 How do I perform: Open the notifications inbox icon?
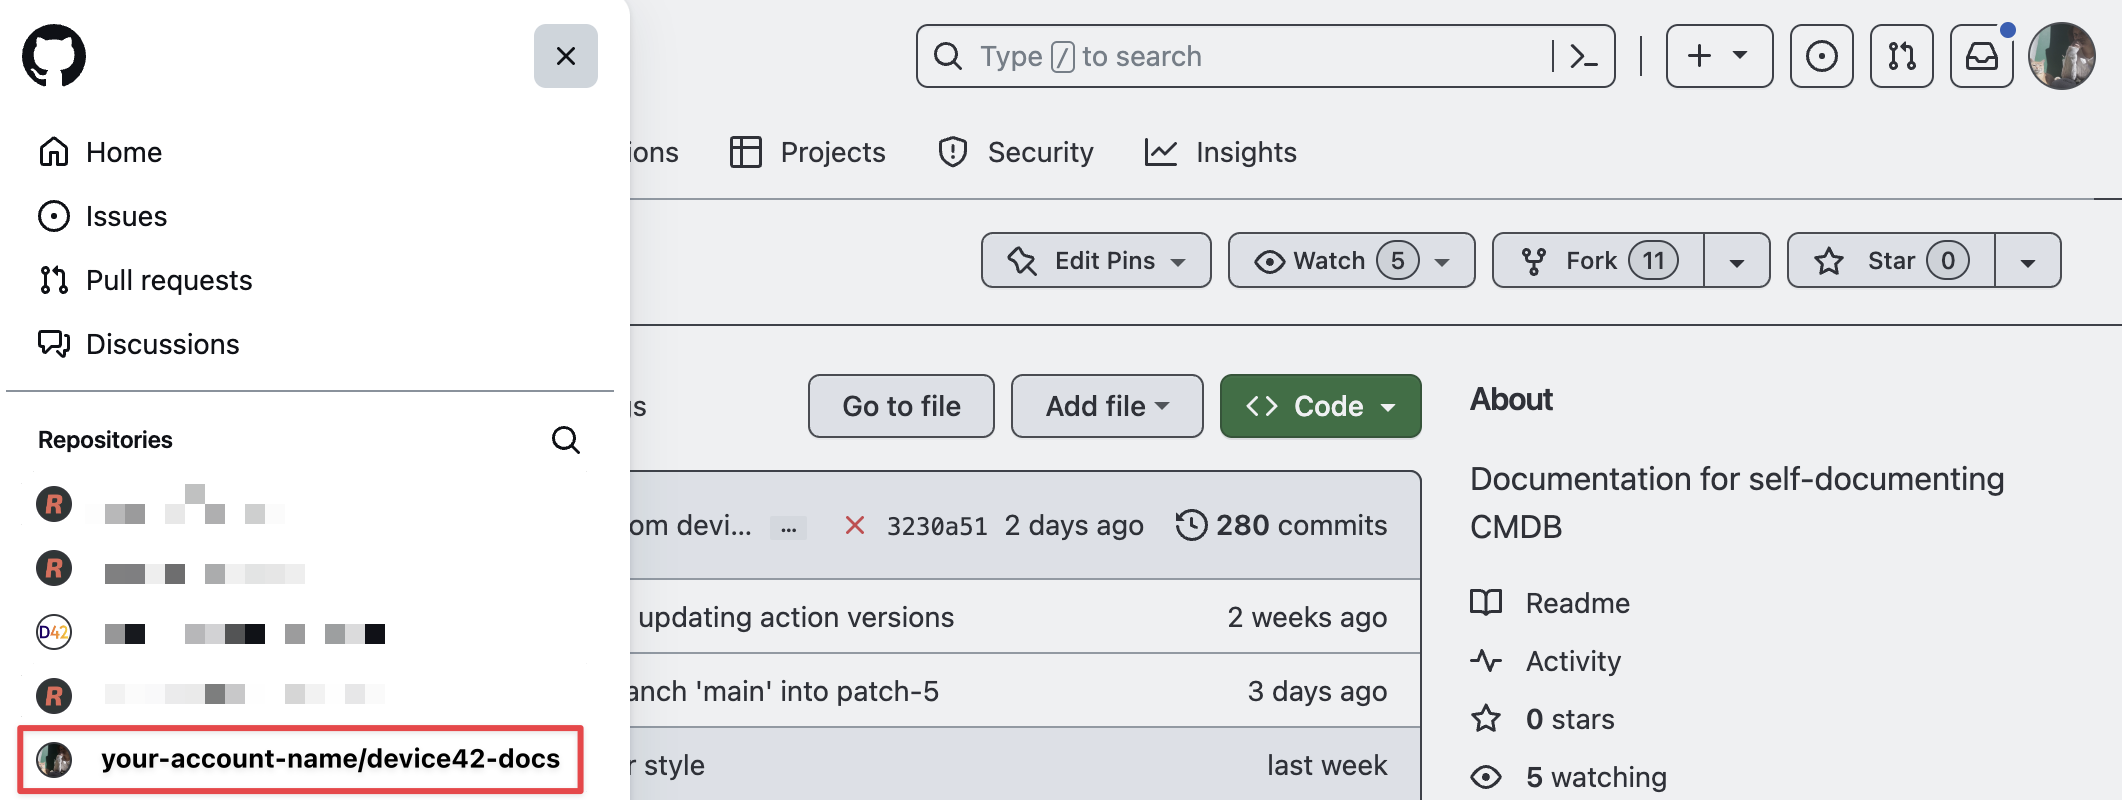point(1981,56)
